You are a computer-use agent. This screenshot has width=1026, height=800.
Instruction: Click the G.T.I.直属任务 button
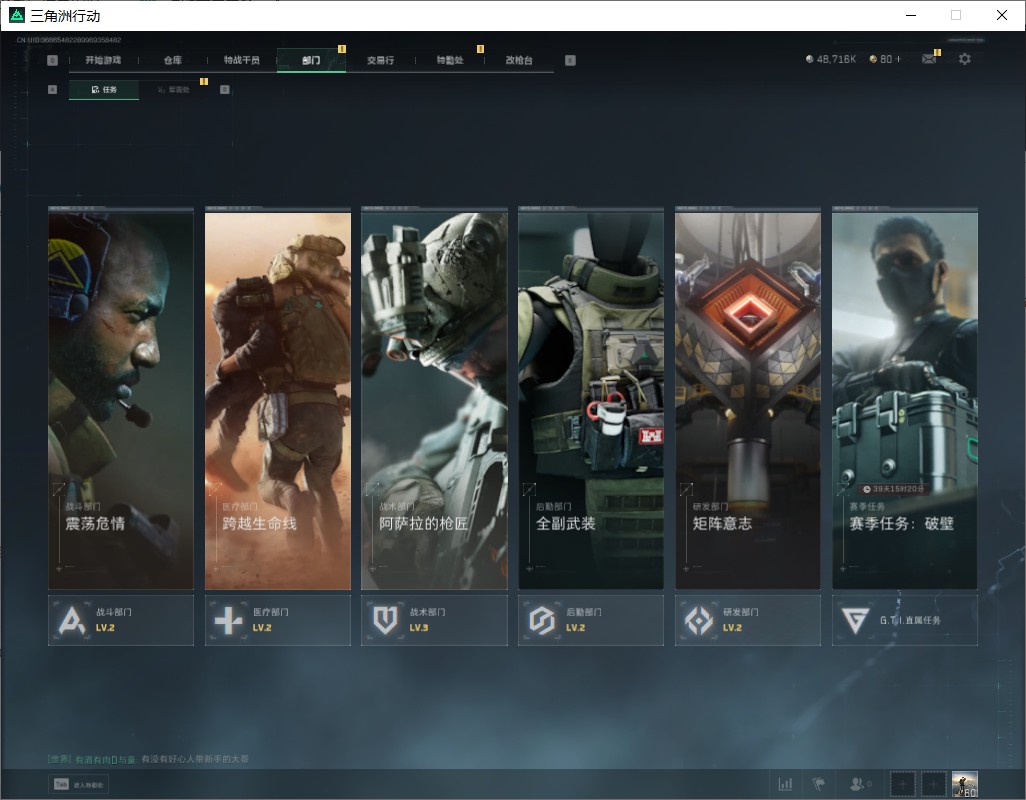click(905, 620)
